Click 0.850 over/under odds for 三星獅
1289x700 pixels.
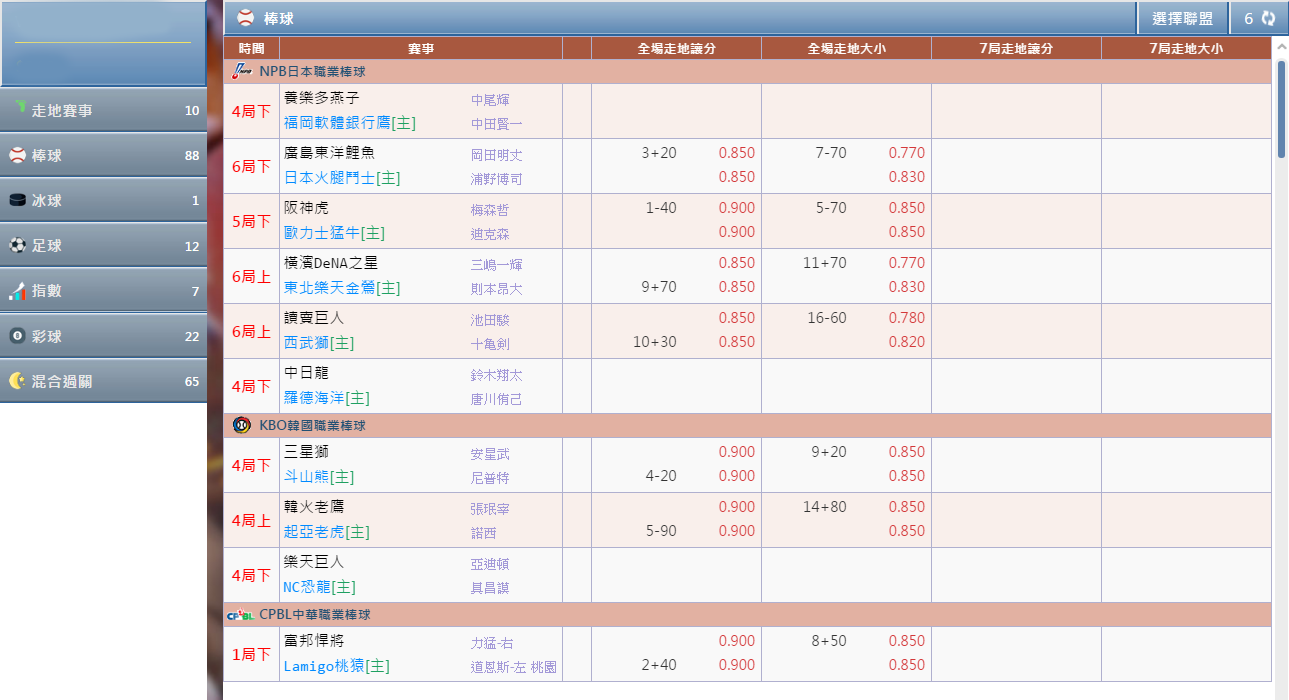click(x=907, y=452)
